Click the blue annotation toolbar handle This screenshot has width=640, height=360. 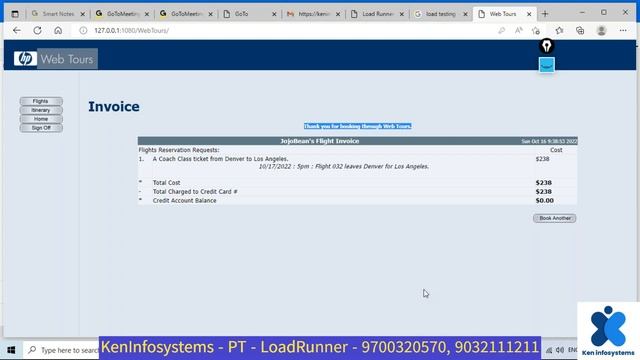pyautogui.click(x=547, y=65)
